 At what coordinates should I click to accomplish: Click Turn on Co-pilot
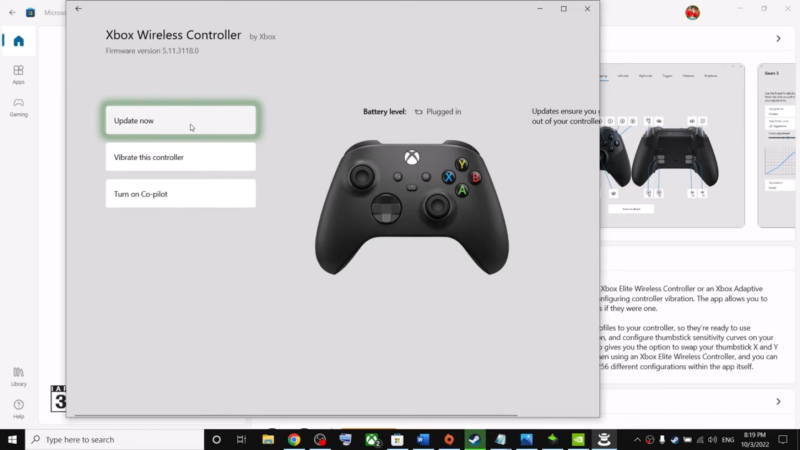pos(181,193)
